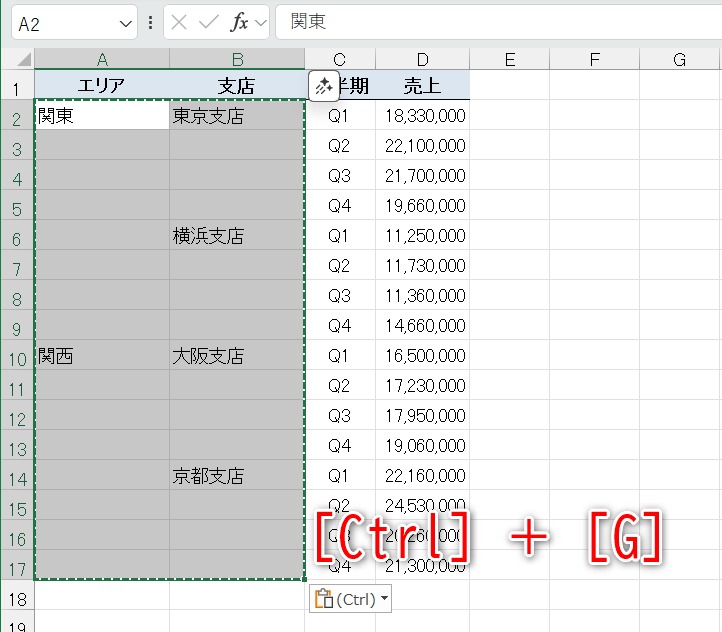This screenshot has height=632, width=722.
Task: Click the Q2 cell in row 11
Action: coord(340,385)
